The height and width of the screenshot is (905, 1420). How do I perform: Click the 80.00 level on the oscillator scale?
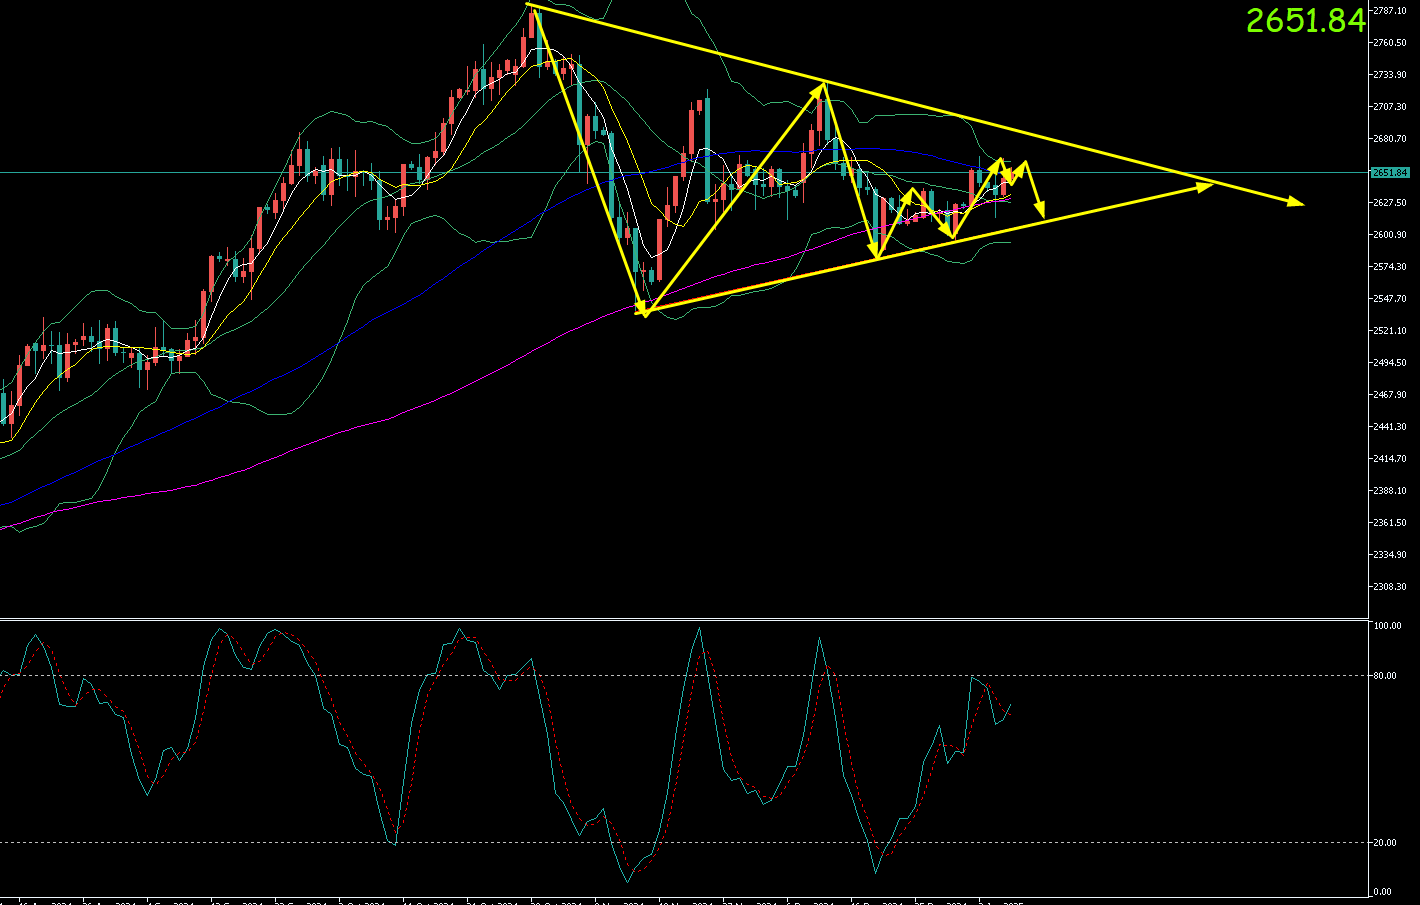tap(1385, 676)
